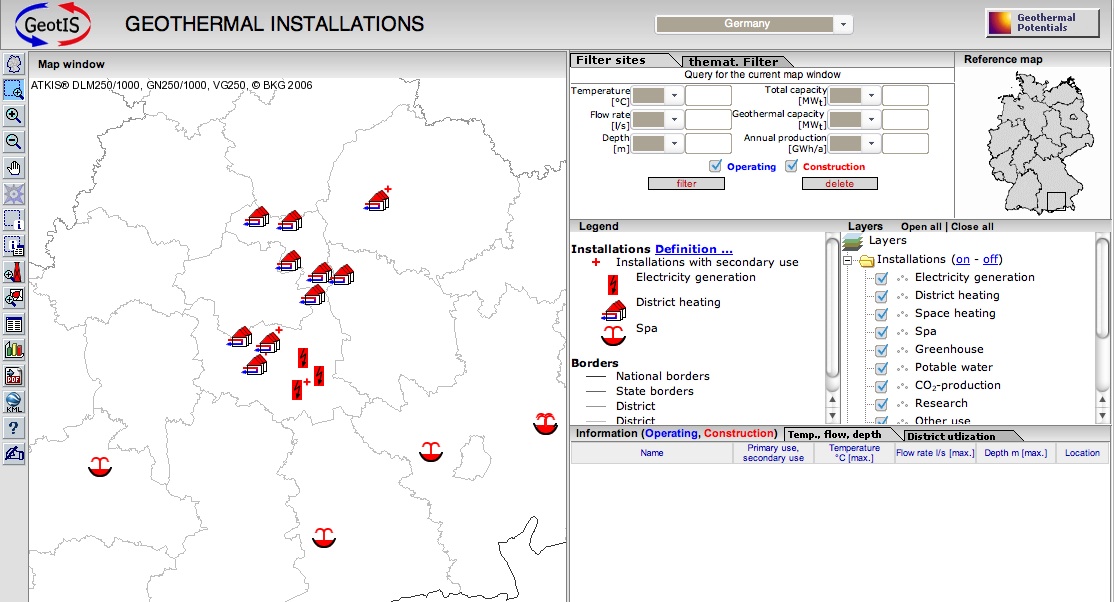Image resolution: width=1114 pixels, height=602 pixels.
Task: Open the help tool
Action: click(x=13, y=427)
